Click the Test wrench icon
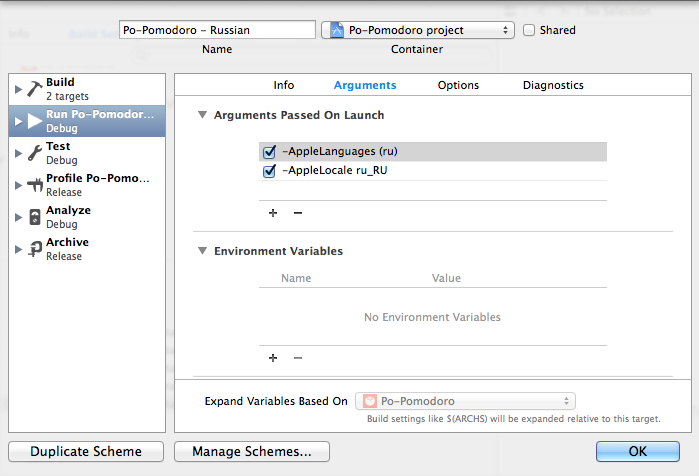 (x=35, y=153)
